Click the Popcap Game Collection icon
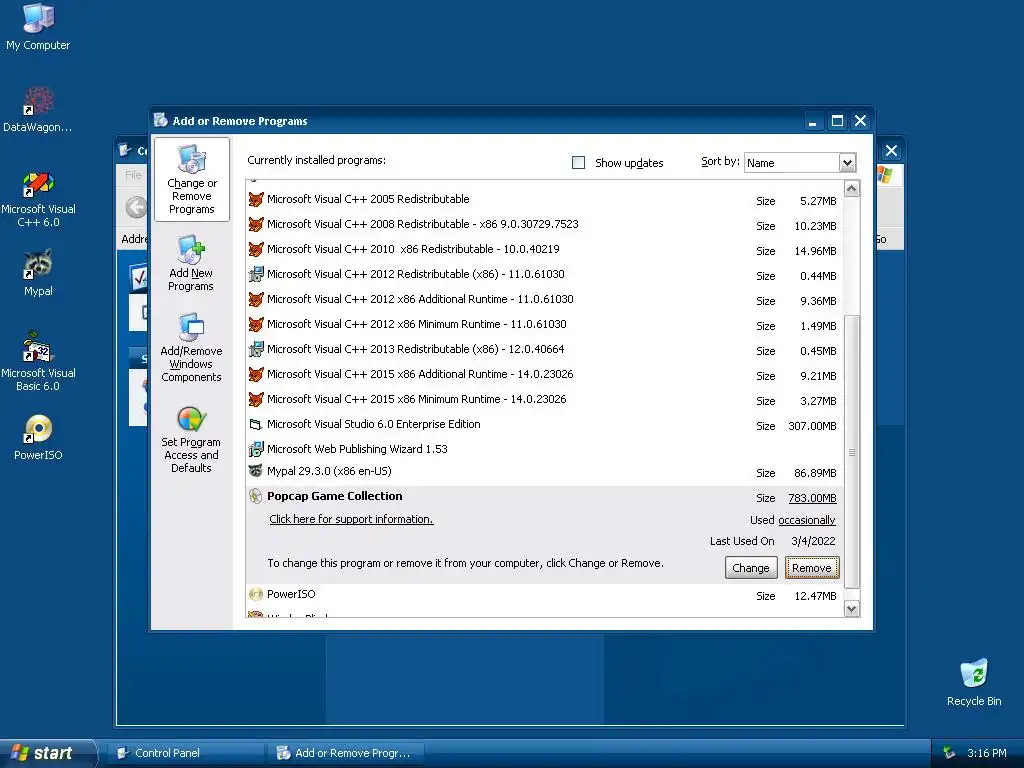1024x768 pixels. pos(256,496)
